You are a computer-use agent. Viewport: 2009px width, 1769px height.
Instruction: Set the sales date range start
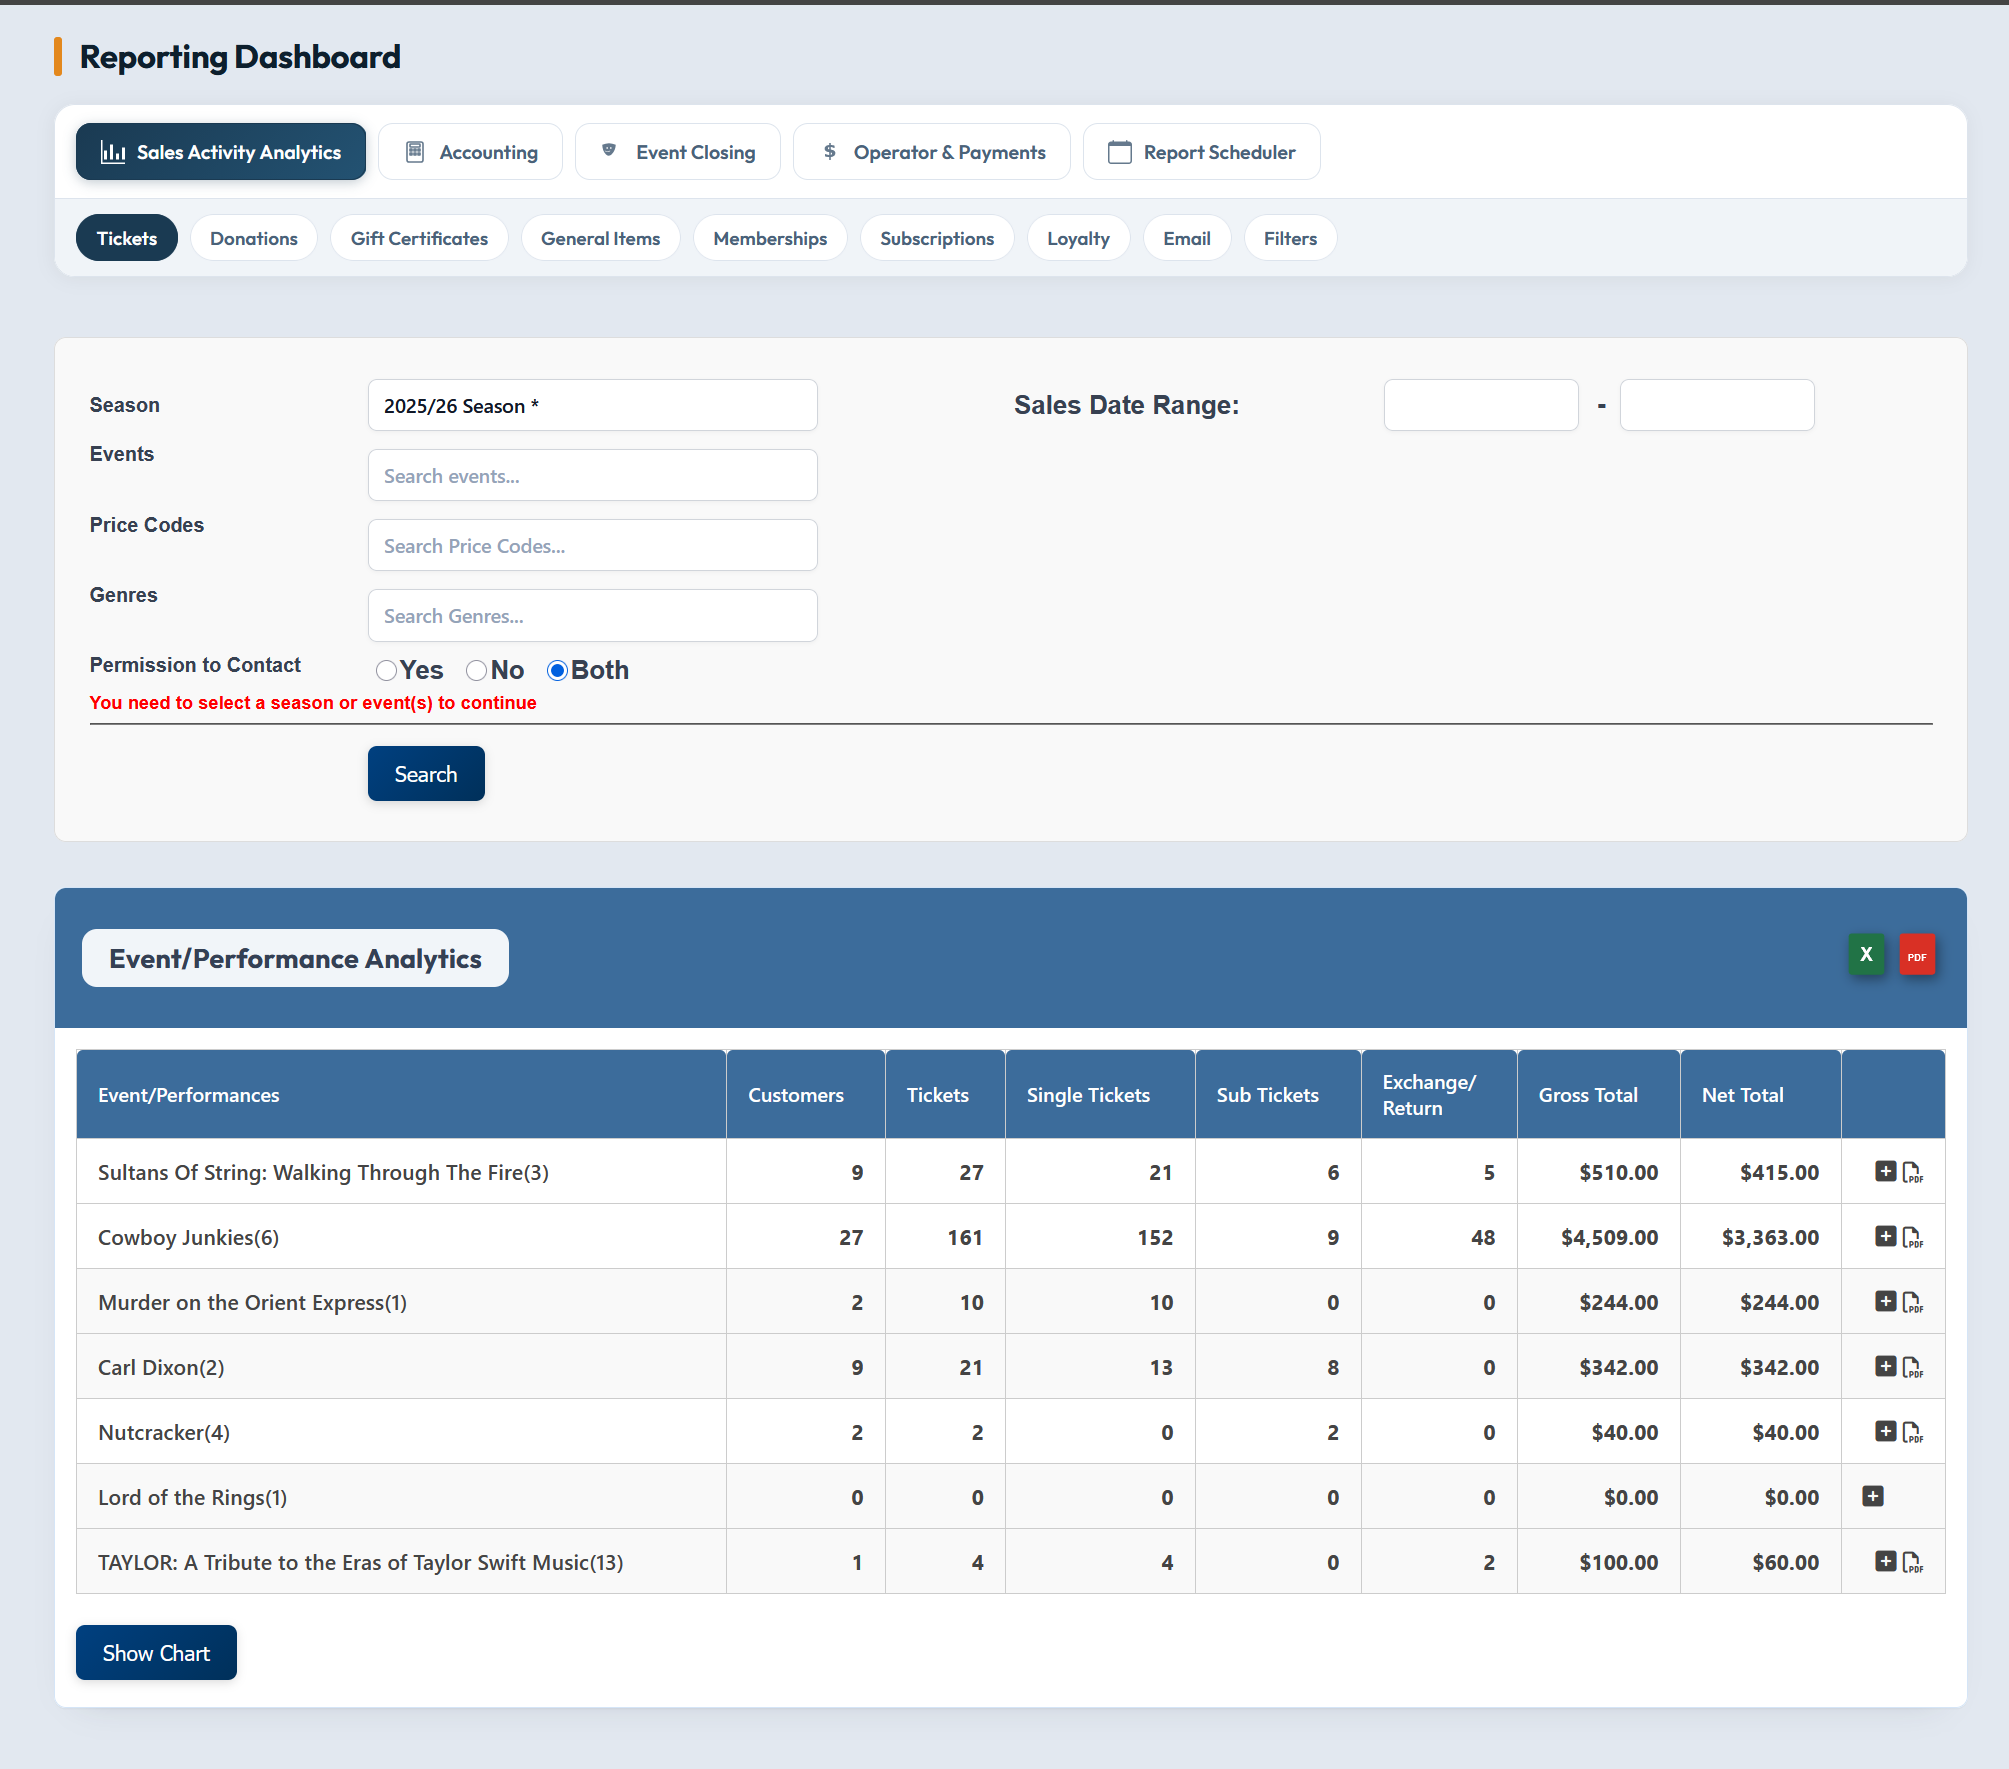coord(1481,405)
